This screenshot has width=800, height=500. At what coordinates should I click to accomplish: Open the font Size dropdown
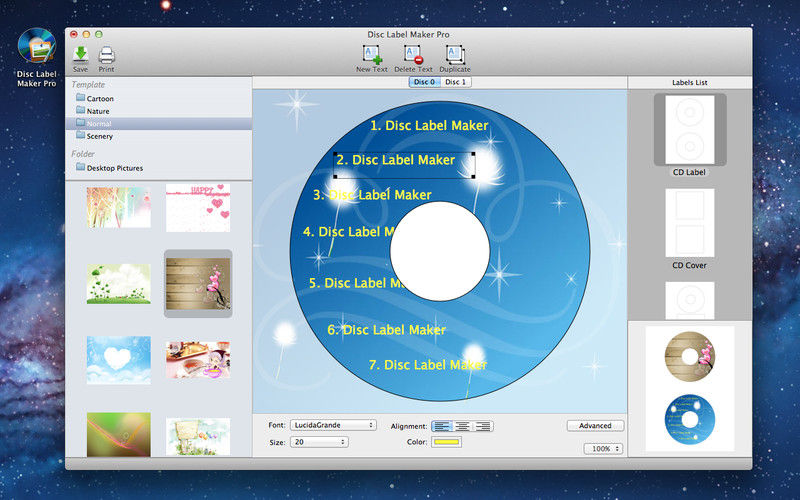(318, 442)
